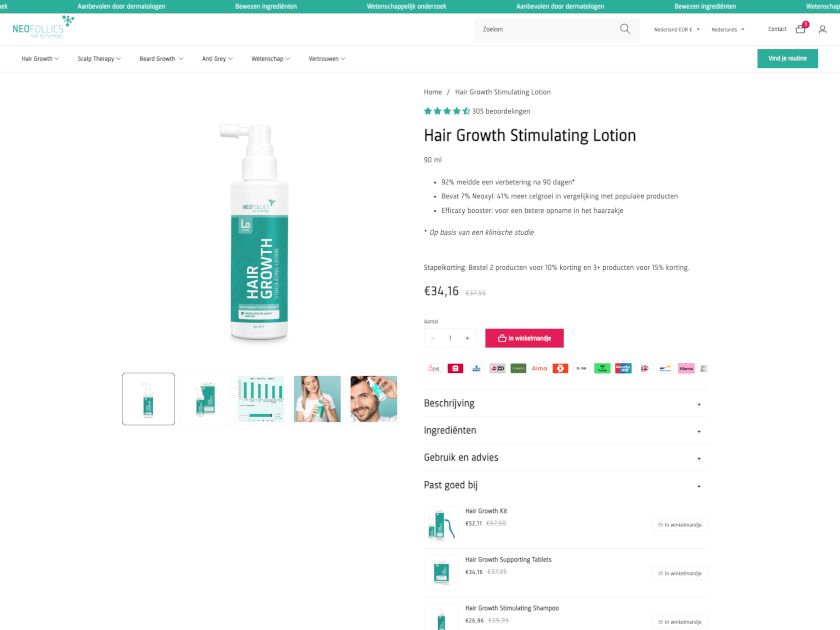The width and height of the screenshot is (840, 630).
Task: Click the search magnifier icon
Action: (x=625, y=29)
